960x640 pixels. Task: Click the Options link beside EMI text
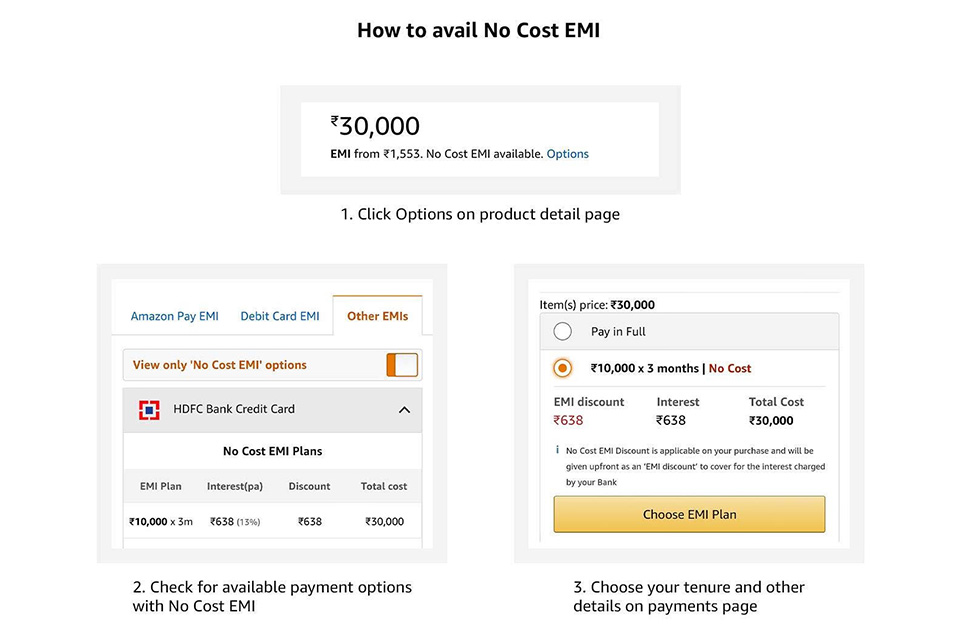[567, 154]
